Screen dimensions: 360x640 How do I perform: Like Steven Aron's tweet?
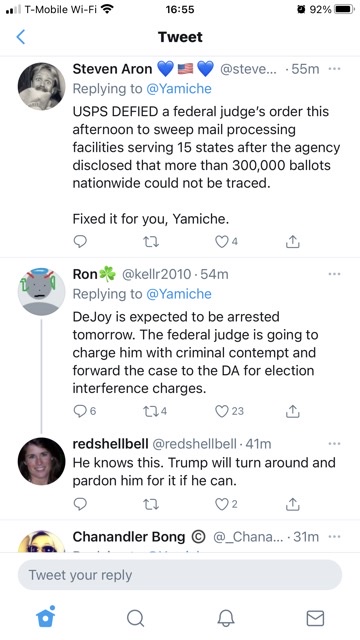(226, 242)
